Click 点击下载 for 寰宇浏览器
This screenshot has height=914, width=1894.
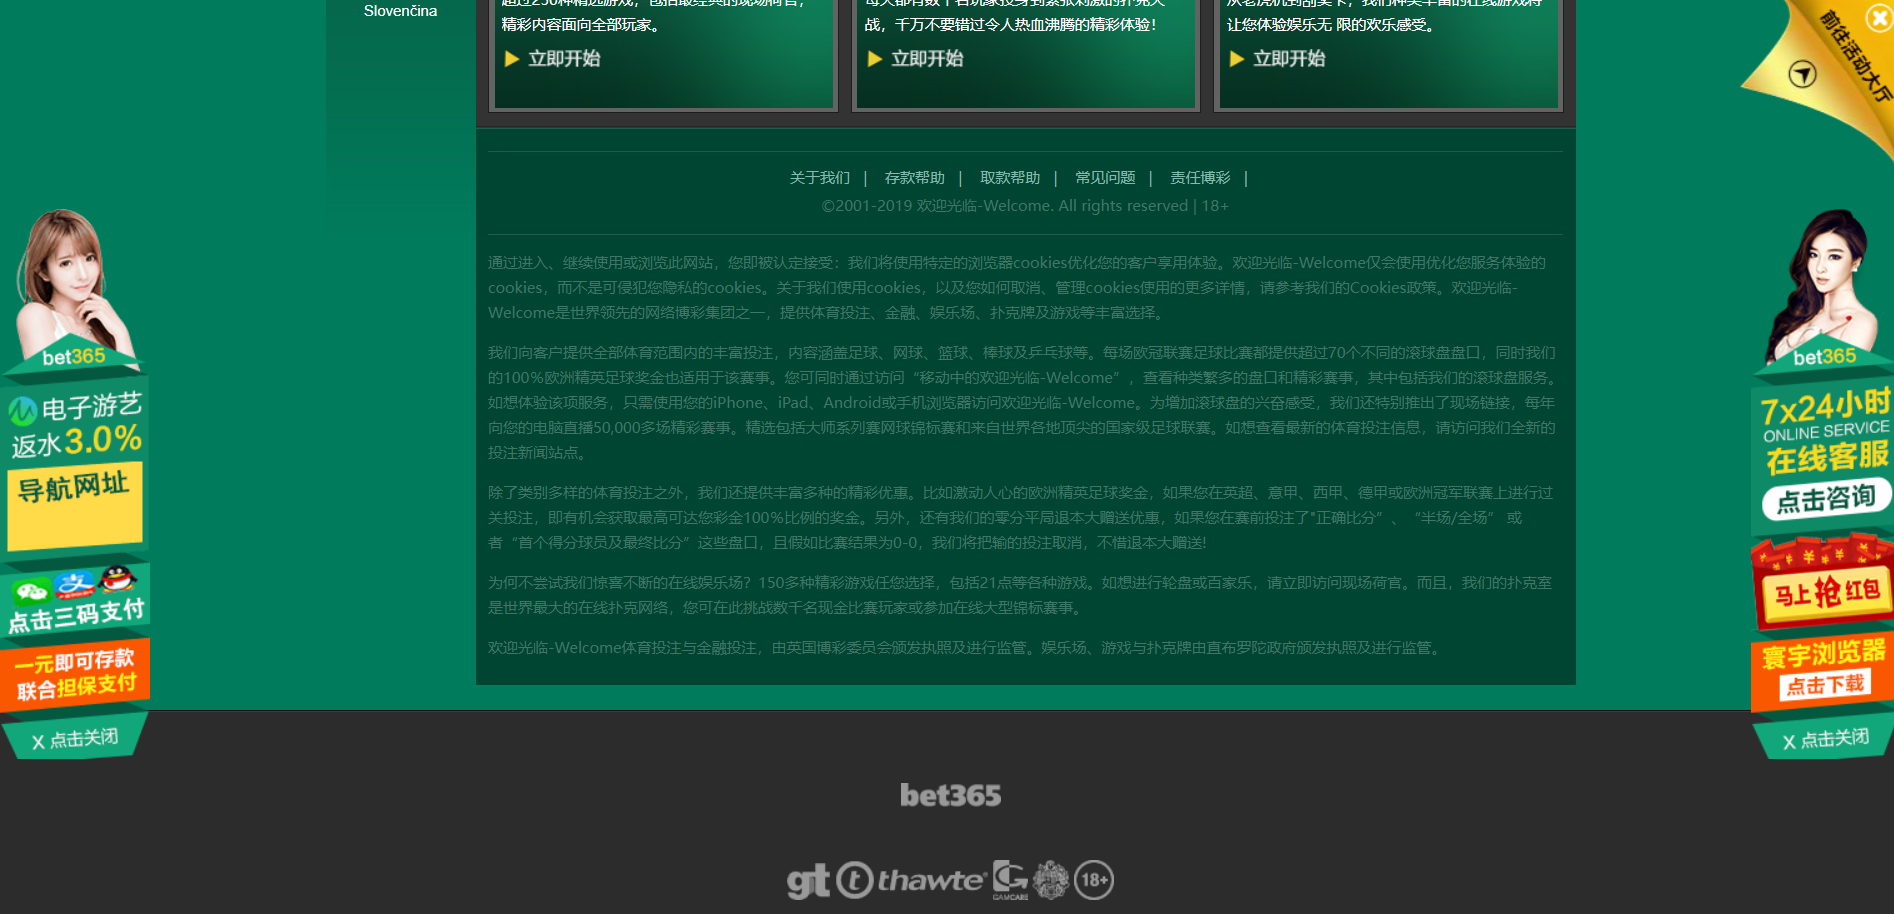click(x=1826, y=685)
